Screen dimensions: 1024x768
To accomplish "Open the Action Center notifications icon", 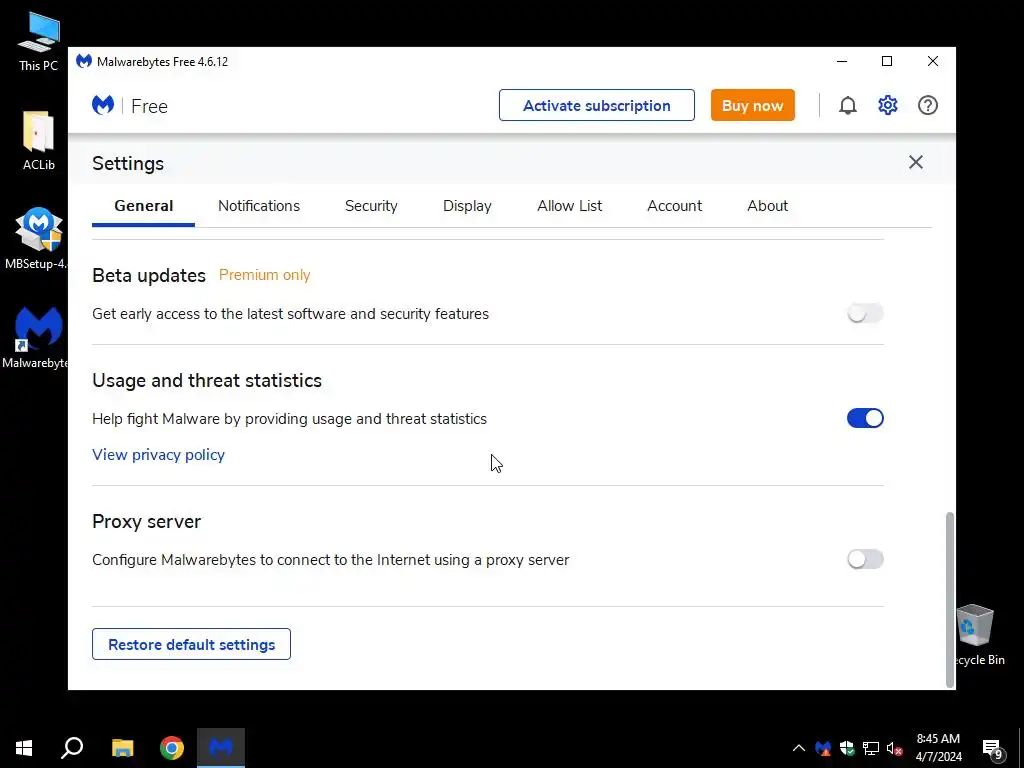I will pyautogui.click(x=993, y=748).
